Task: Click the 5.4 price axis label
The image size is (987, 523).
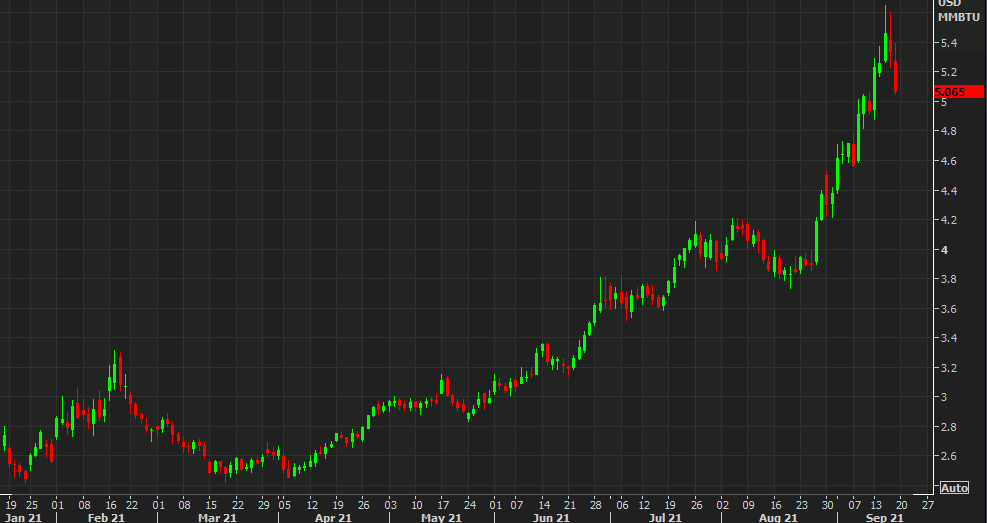Action: click(x=946, y=43)
